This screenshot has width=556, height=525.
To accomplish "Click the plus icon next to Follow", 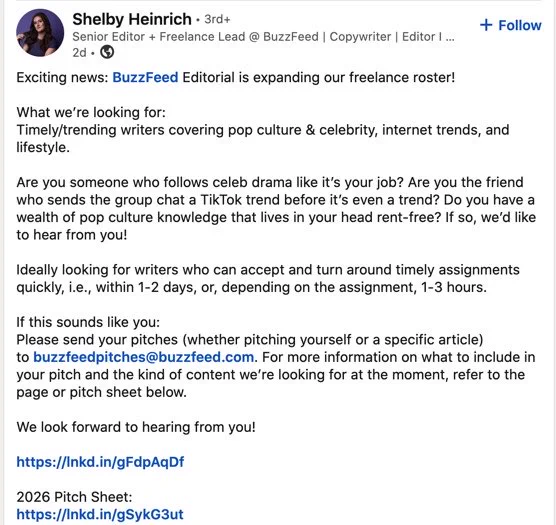I will click(x=486, y=25).
